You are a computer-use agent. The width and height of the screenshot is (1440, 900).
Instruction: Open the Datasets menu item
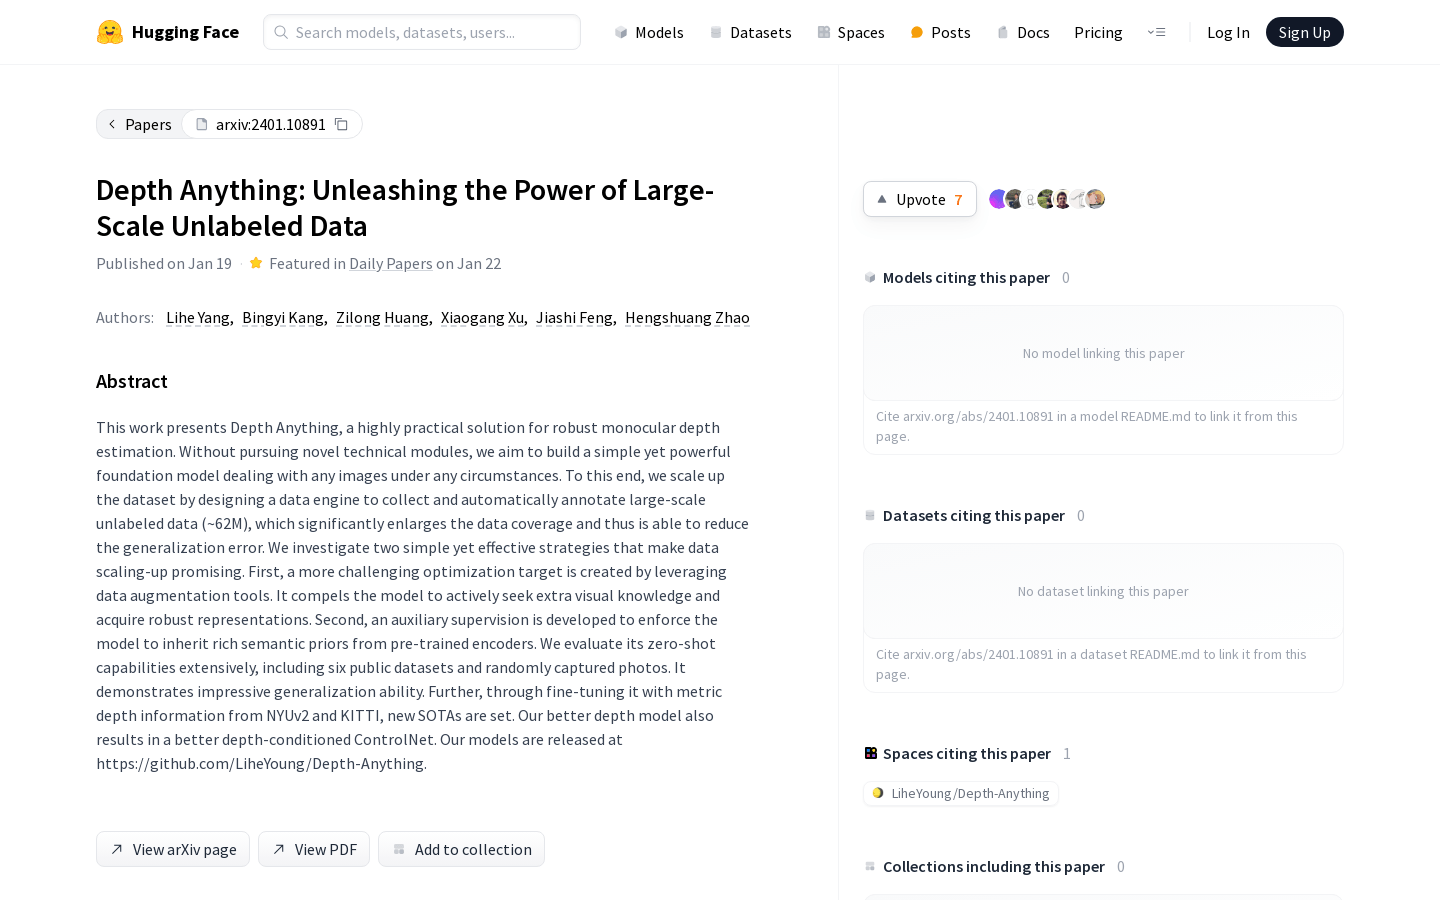coord(750,33)
